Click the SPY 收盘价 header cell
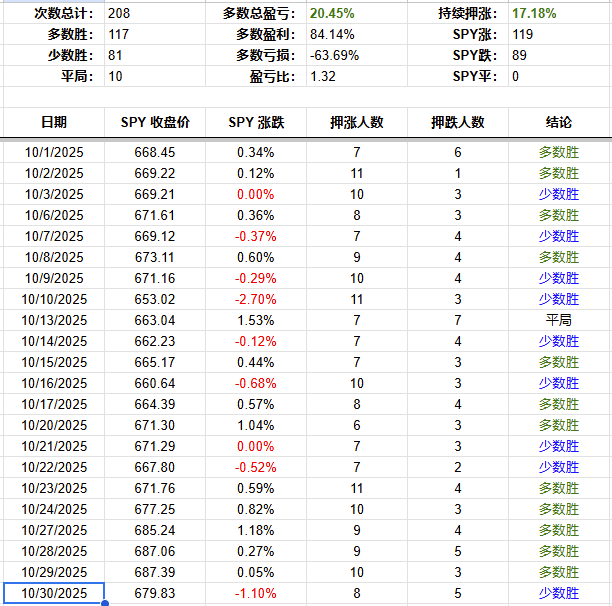The height and width of the screenshot is (606, 612). click(x=155, y=122)
